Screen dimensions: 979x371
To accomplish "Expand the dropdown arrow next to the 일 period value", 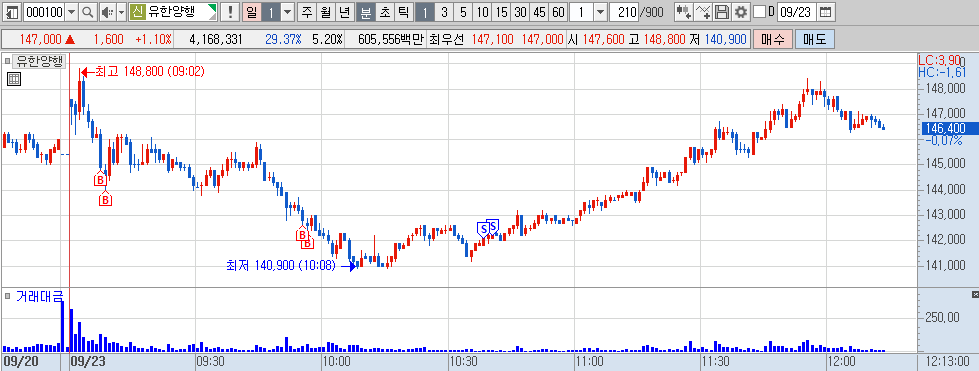I will tap(287, 12).
